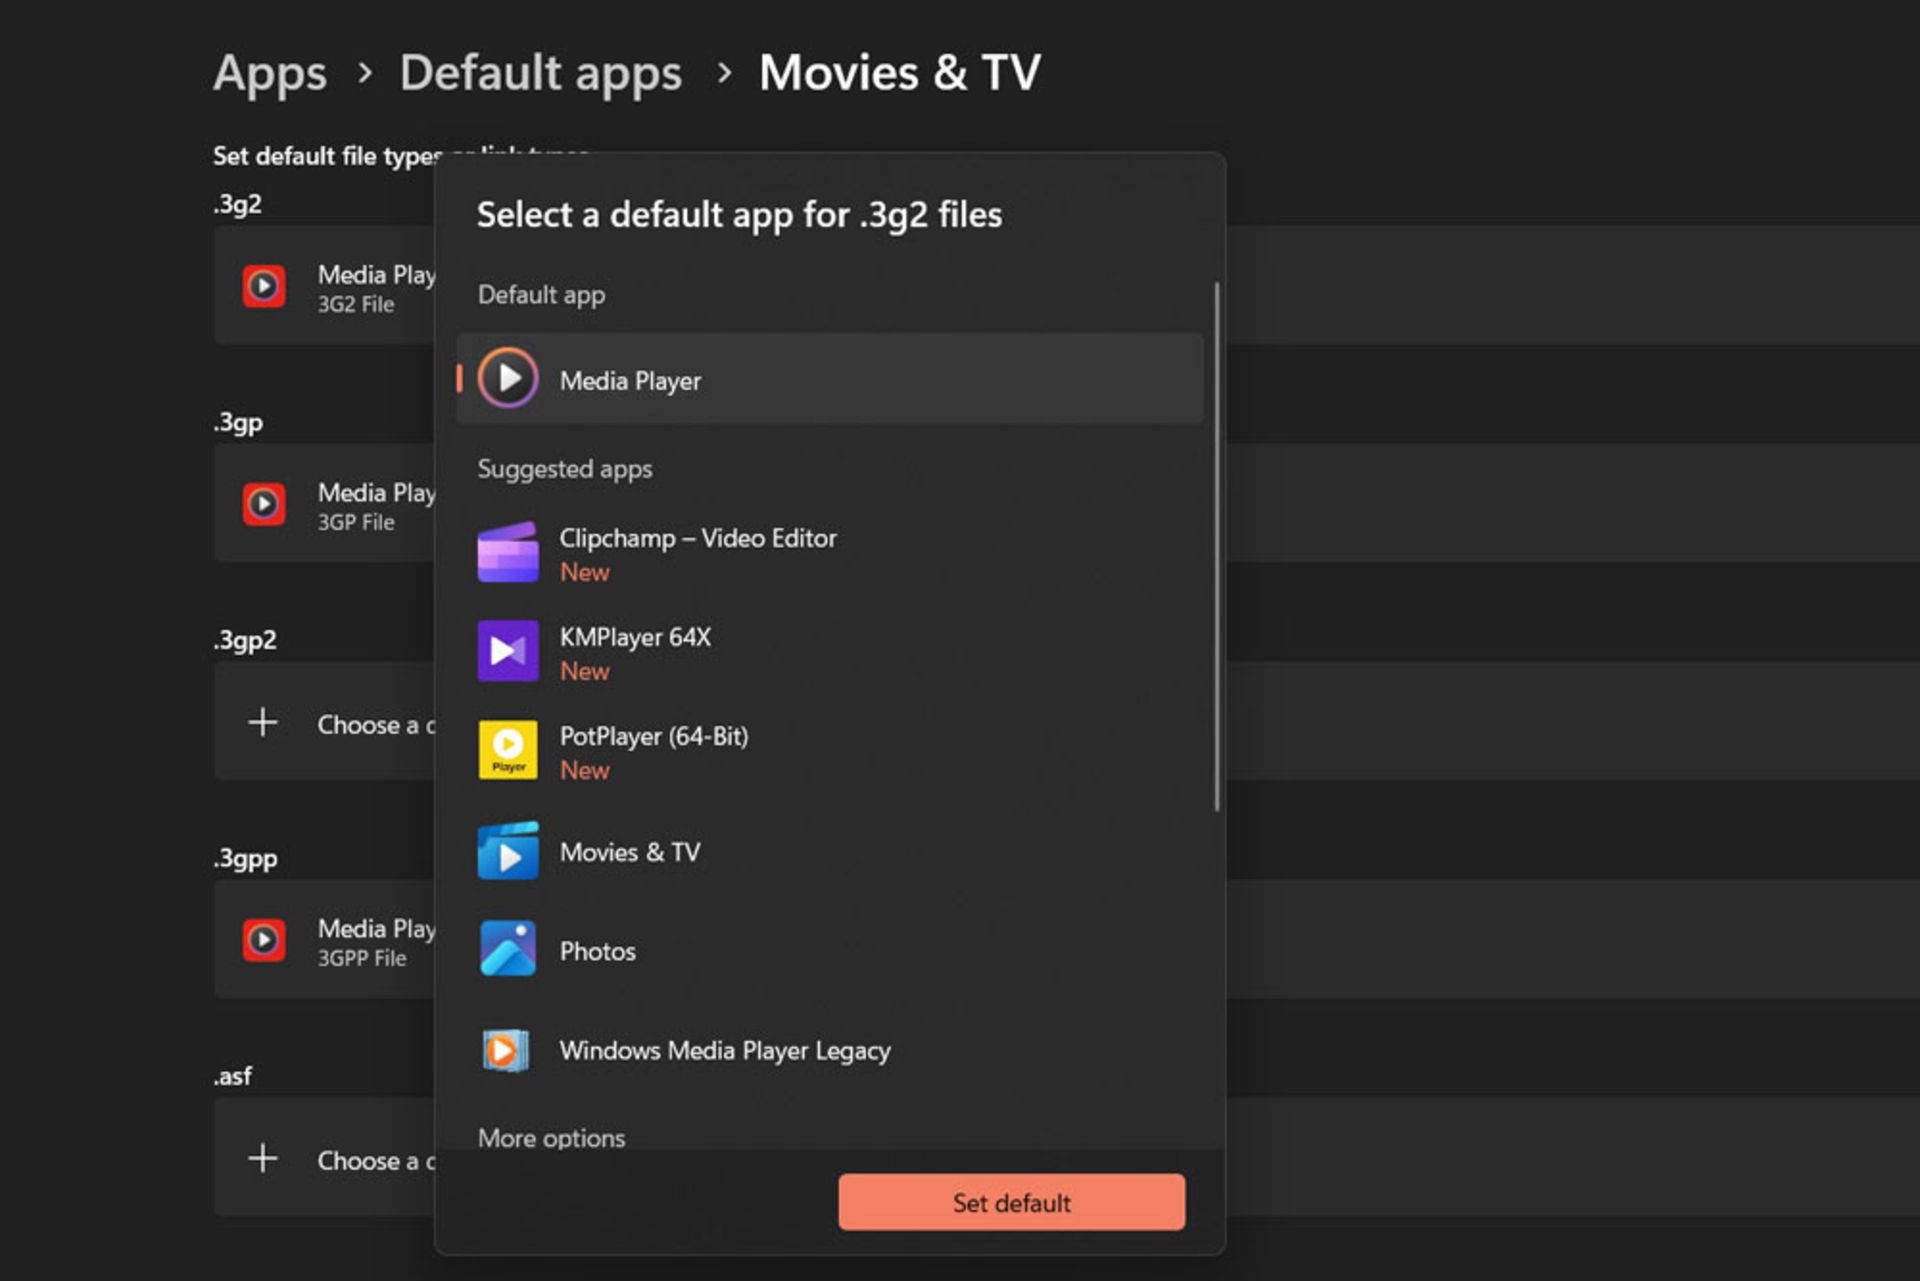1920x1281 pixels.
Task: Open the 3GP File default row
Action: [x=325, y=503]
